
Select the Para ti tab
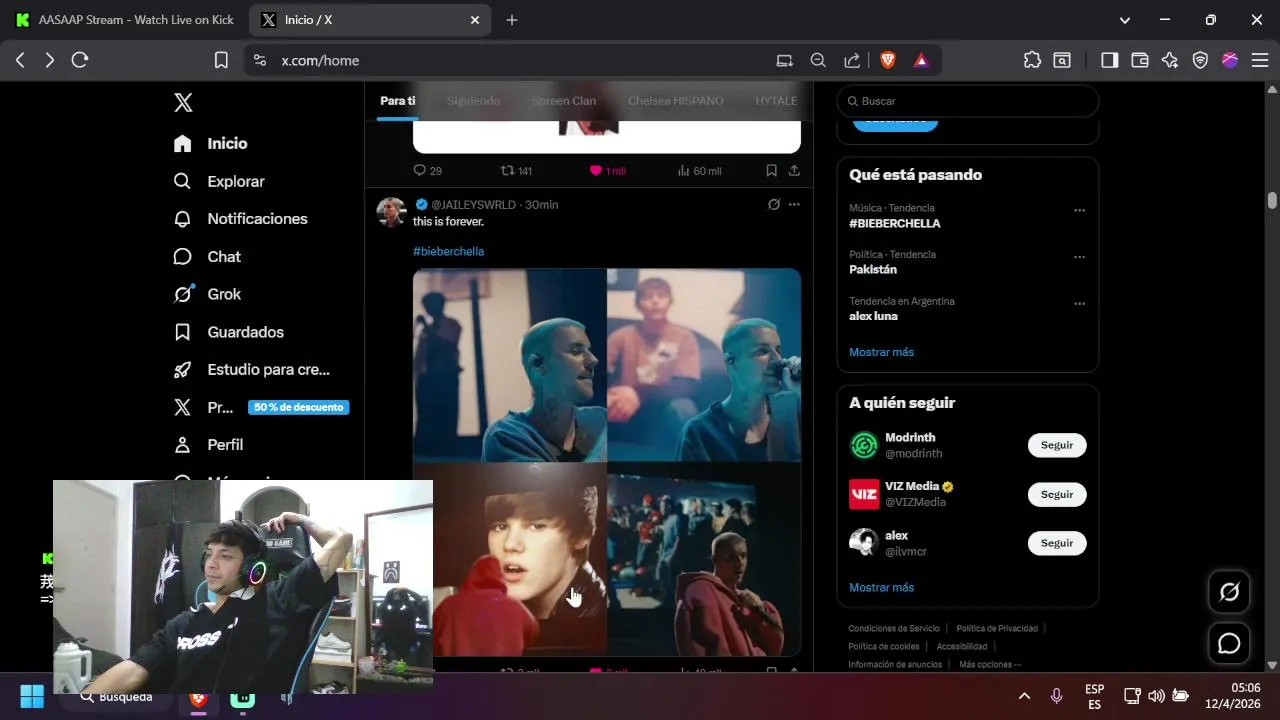pyautogui.click(x=398, y=101)
